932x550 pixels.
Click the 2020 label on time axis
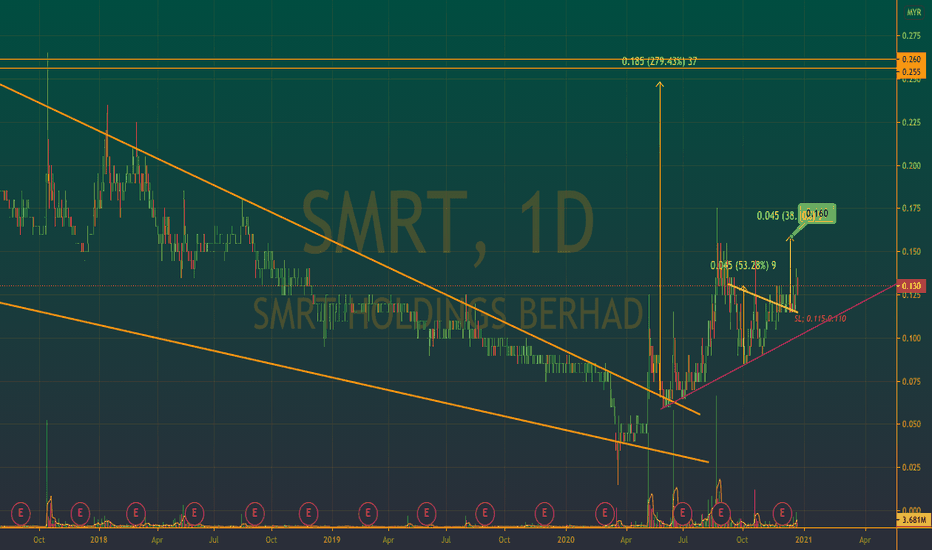(x=566, y=540)
